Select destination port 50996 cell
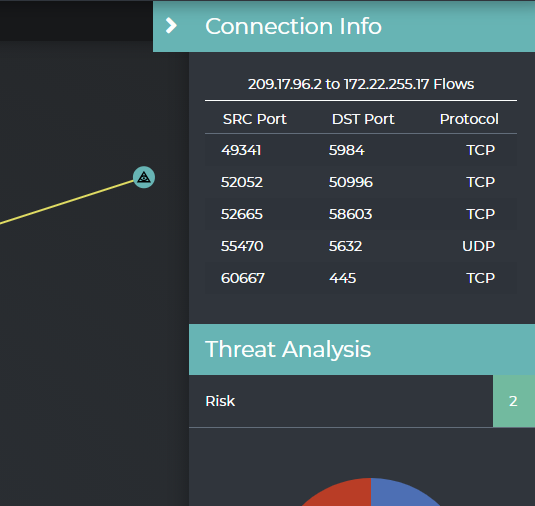This screenshot has height=506, width=535. tap(351, 182)
